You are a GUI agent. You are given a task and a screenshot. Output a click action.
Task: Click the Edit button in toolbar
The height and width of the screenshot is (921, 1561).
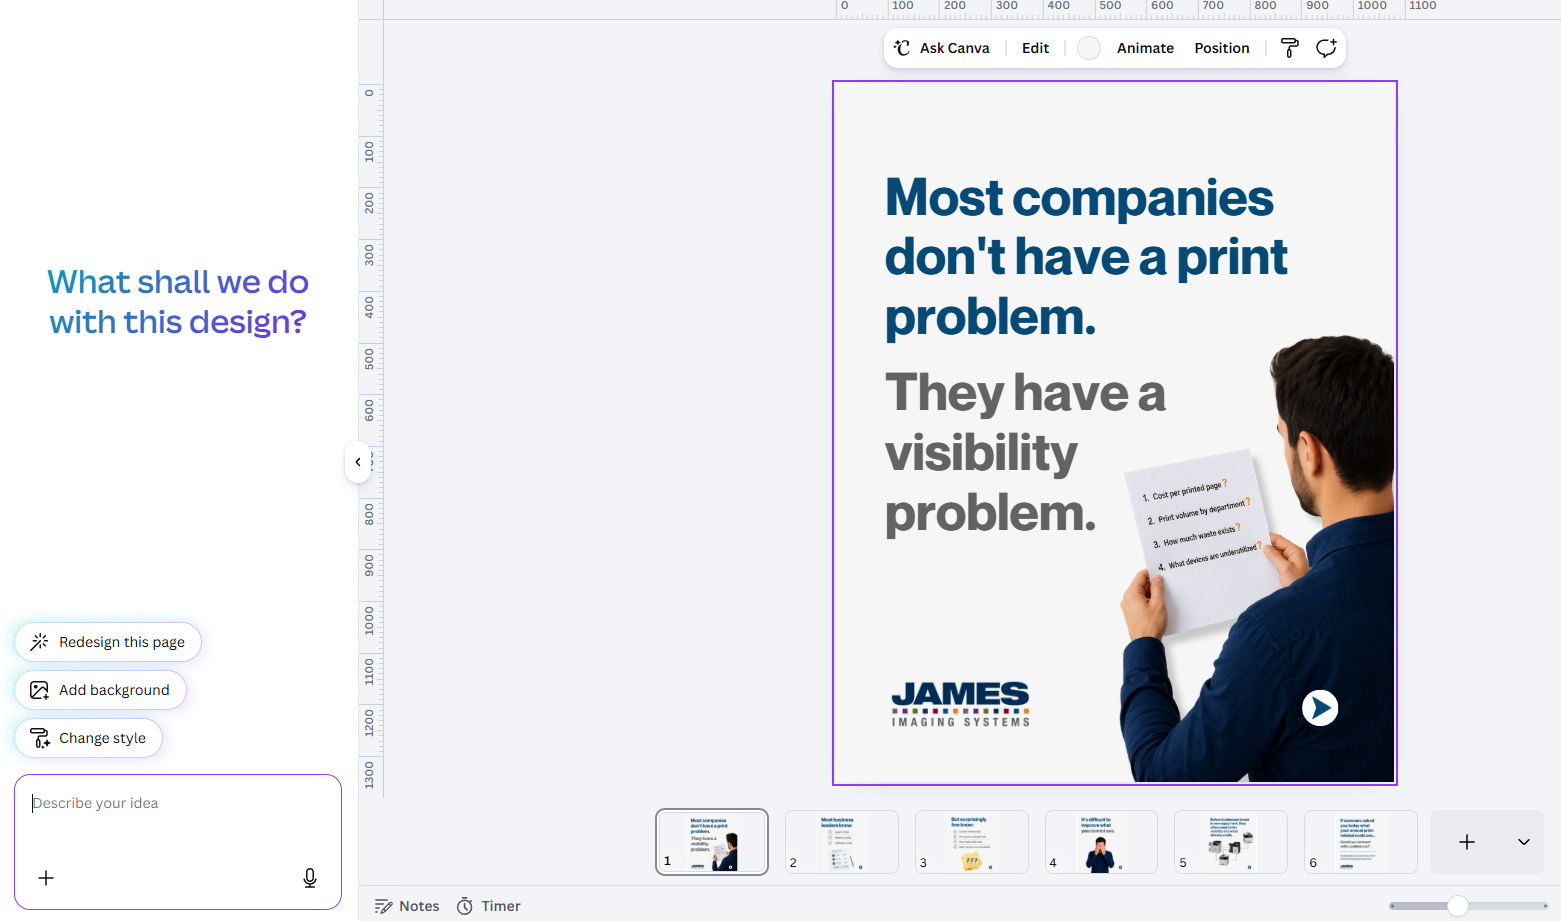[x=1035, y=48]
